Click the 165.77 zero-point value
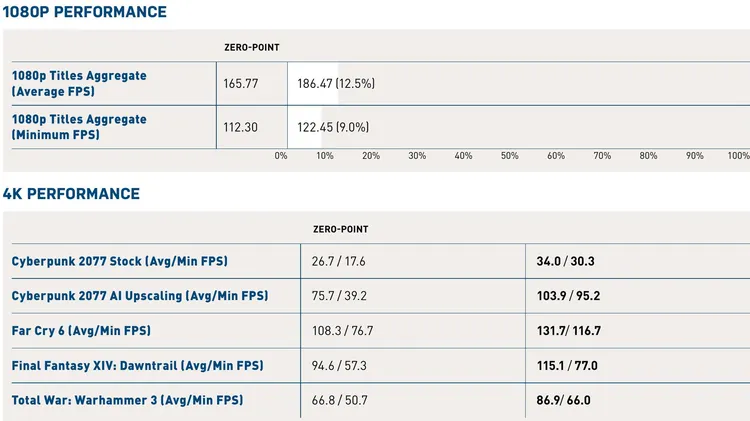This screenshot has width=750, height=421. [x=241, y=84]
